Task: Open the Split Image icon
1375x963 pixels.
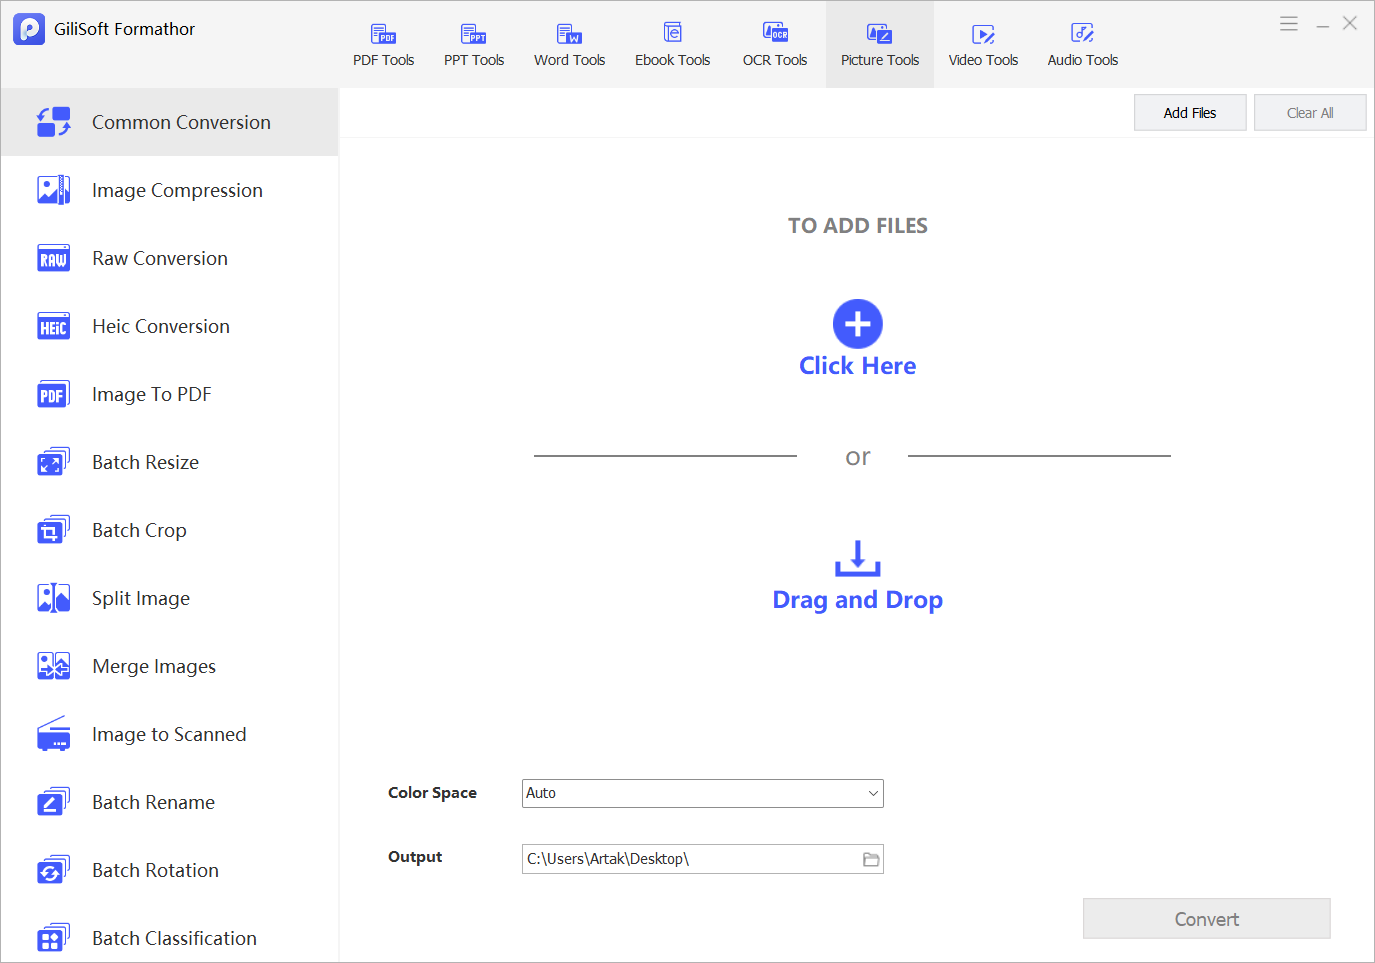Action: 53,598
